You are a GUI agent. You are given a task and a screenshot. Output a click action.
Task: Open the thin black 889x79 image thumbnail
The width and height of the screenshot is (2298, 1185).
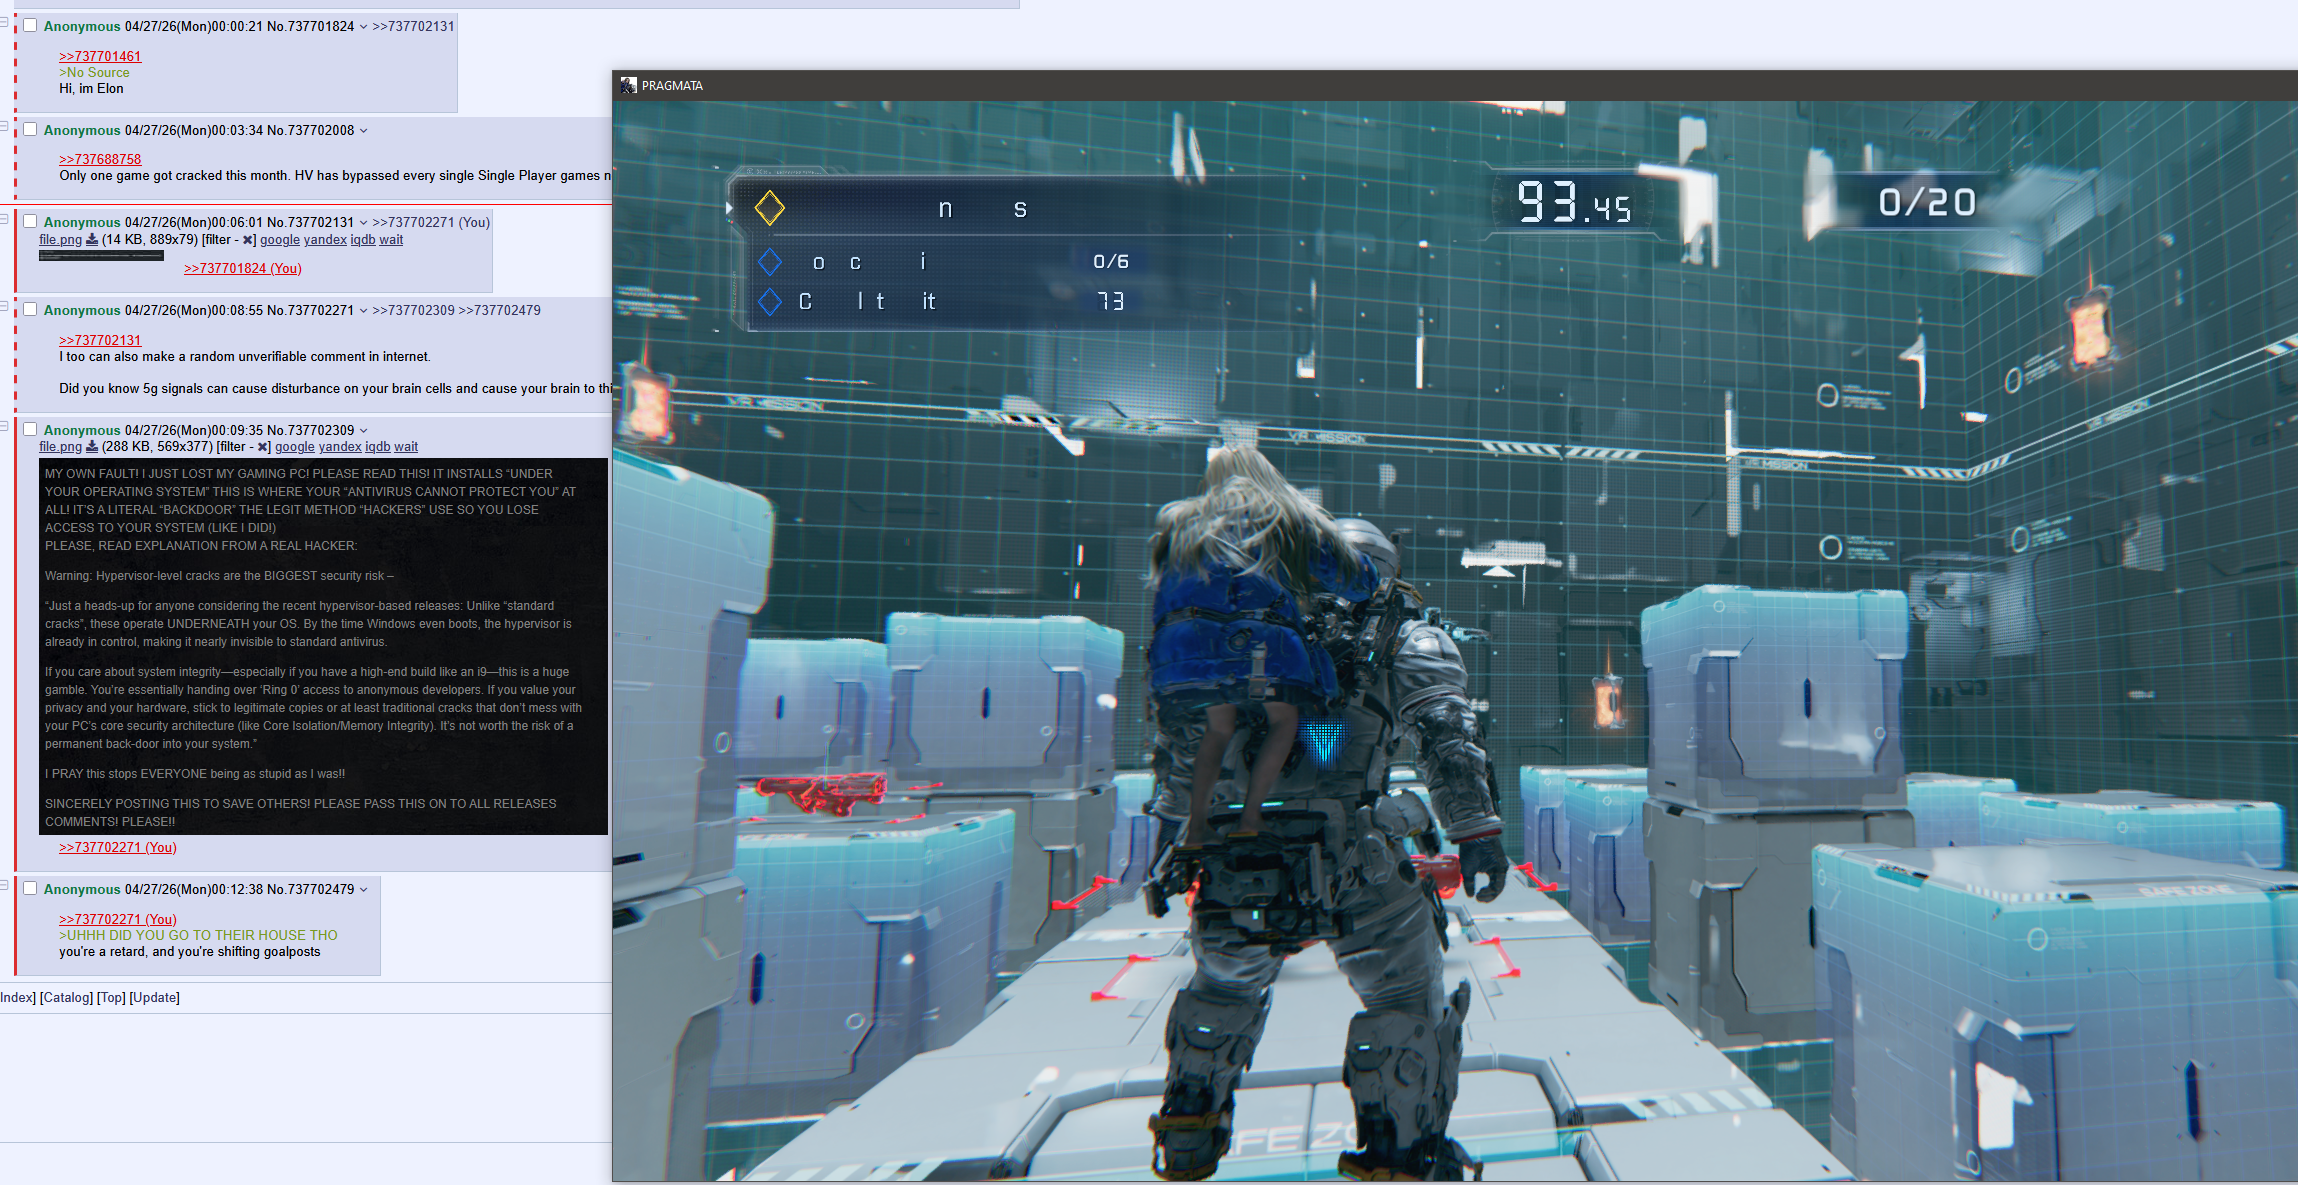tap(101, 256)
